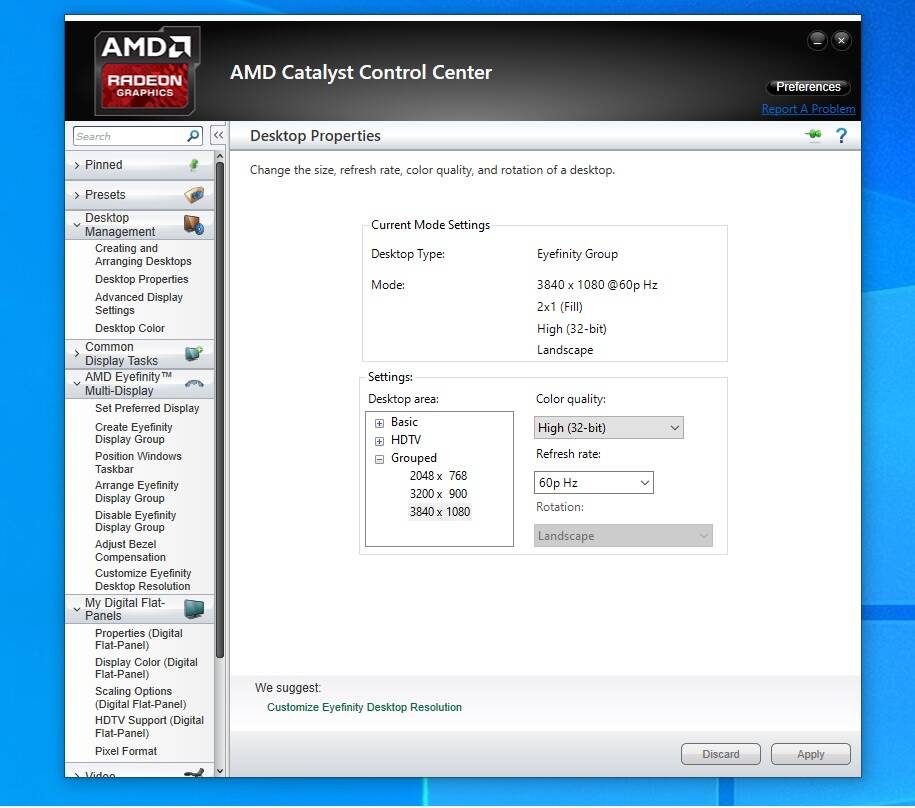
Task: Select the 3200 x 900 resolution
Action: tap(438, 494)
